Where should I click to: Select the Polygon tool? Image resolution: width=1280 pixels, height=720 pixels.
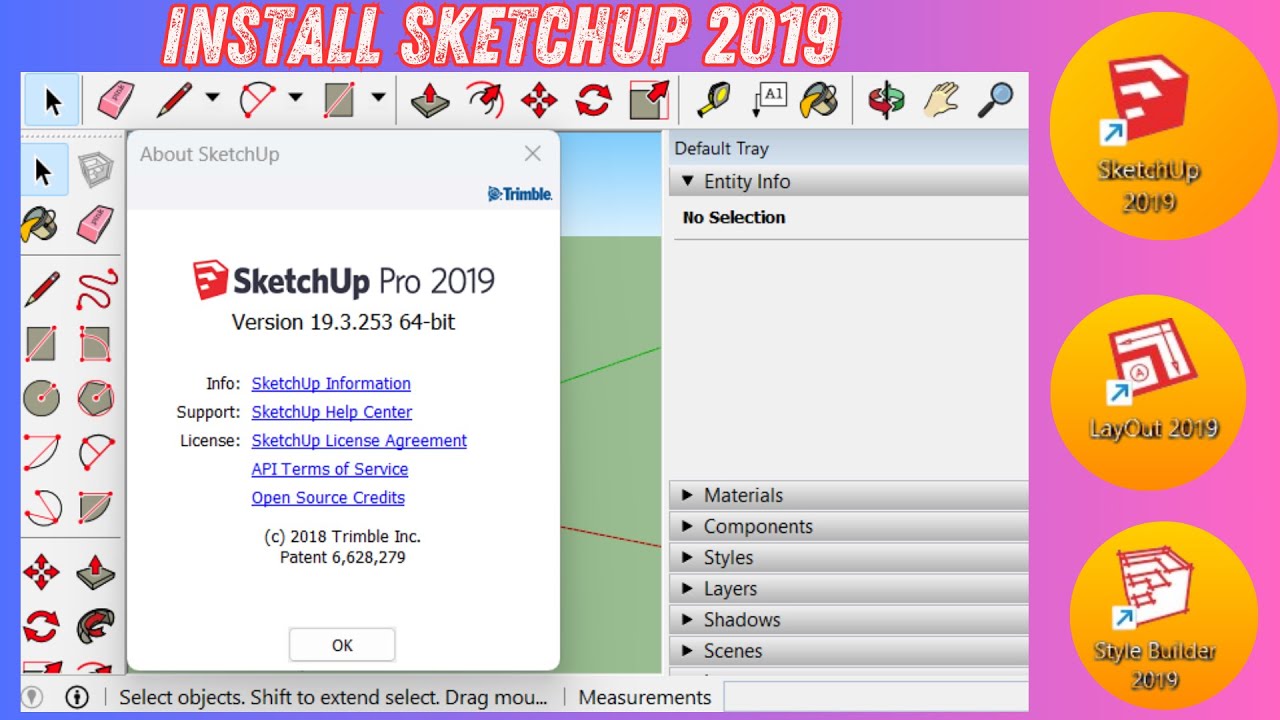(x=96, y=398)
